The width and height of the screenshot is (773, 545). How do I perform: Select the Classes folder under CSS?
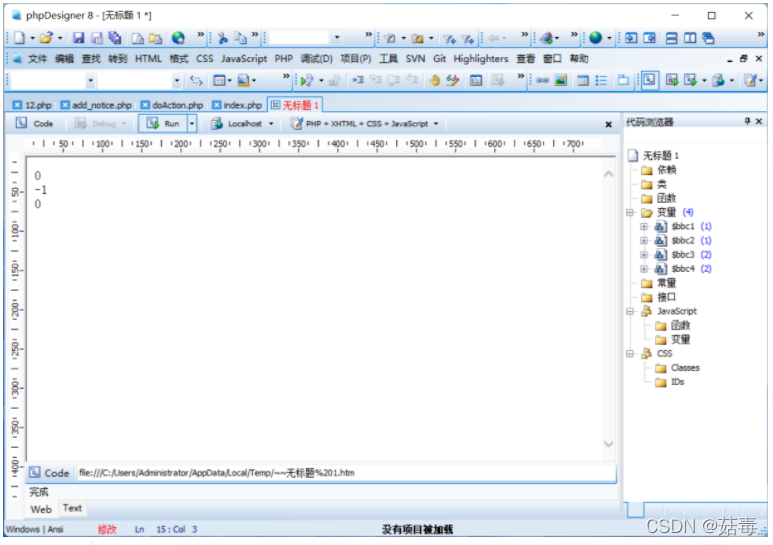click(678, 368)
